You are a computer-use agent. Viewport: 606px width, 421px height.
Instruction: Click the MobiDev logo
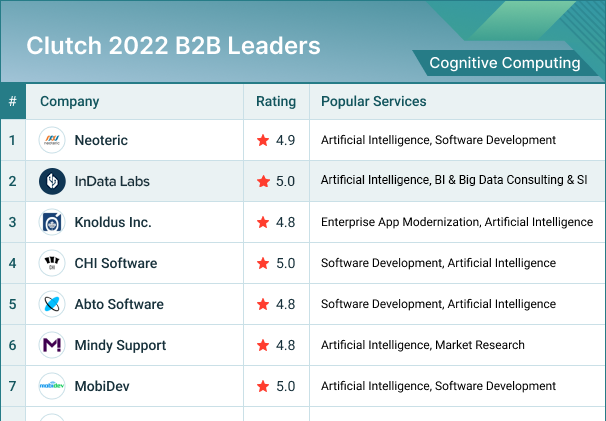(x=52, y=386)
